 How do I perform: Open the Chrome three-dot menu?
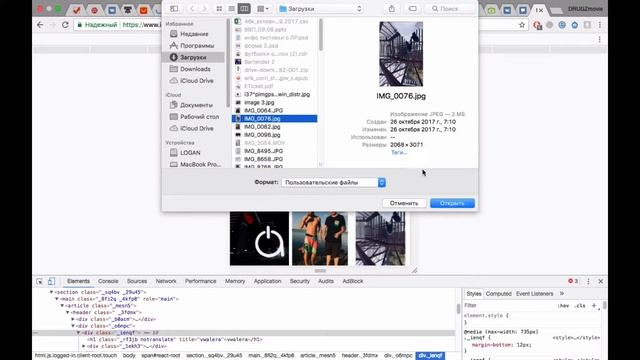point(600,25)
